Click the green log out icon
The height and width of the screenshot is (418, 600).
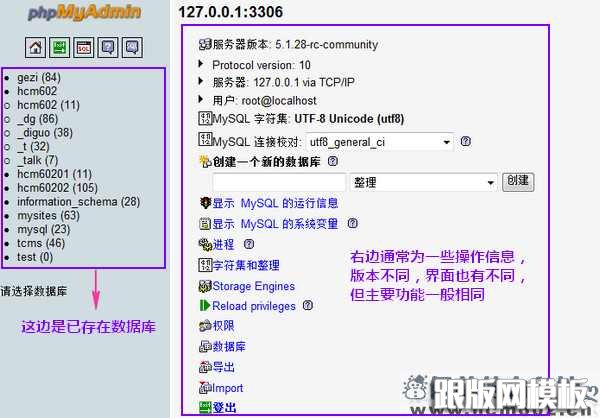coord(59,47)
